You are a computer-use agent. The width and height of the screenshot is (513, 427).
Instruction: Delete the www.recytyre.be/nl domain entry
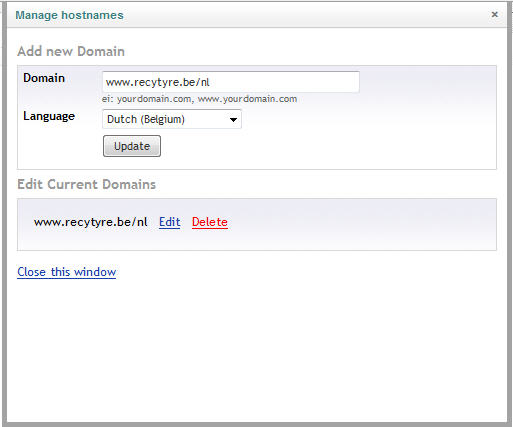210,222
